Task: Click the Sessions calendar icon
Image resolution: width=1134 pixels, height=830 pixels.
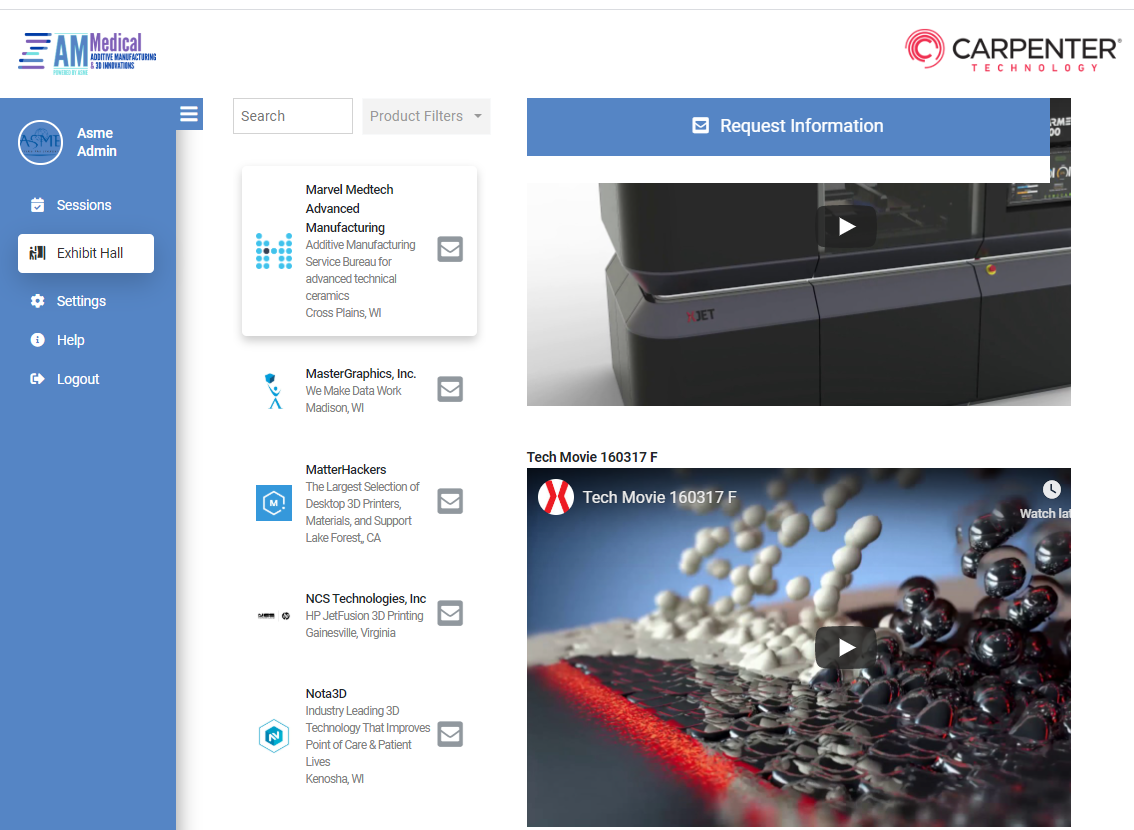Action: coord(38,205)
